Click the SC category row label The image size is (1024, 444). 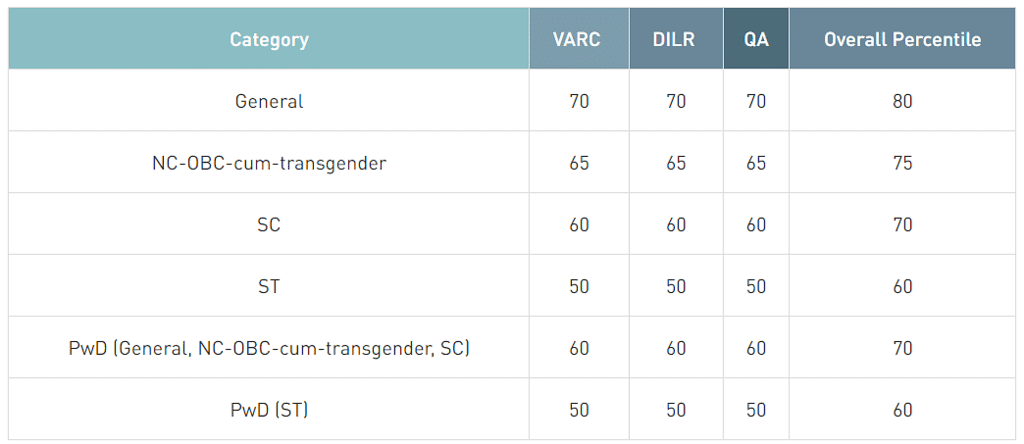(269, 225)
